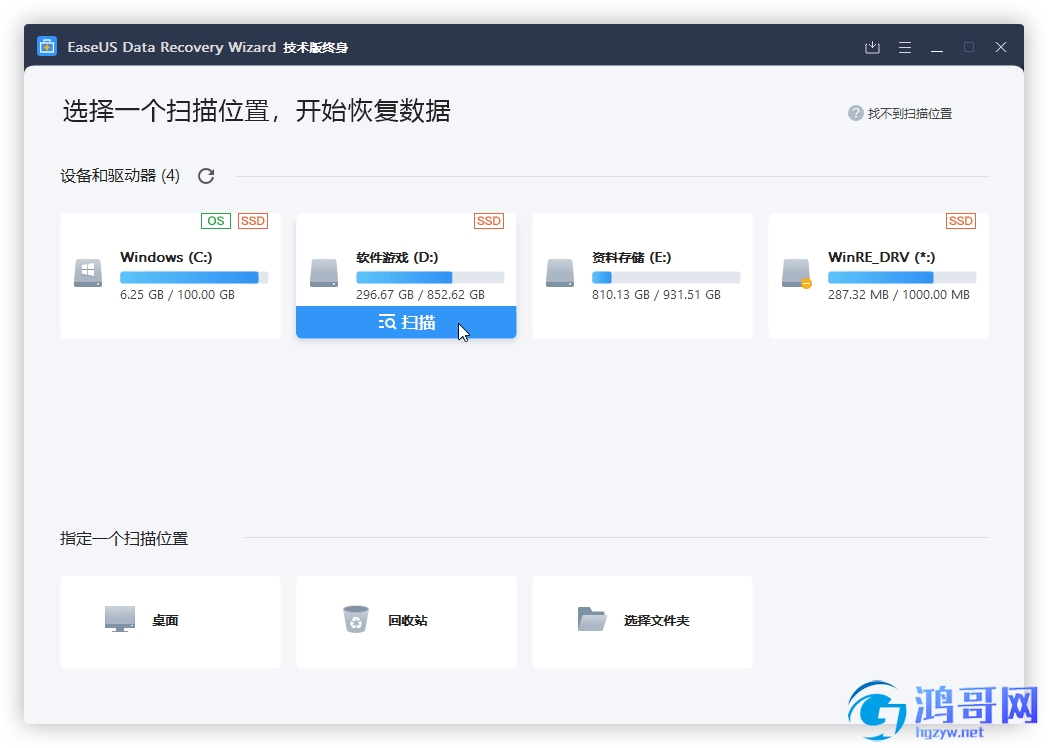Open the 找不到扫描位置 help link

point(910,114)
